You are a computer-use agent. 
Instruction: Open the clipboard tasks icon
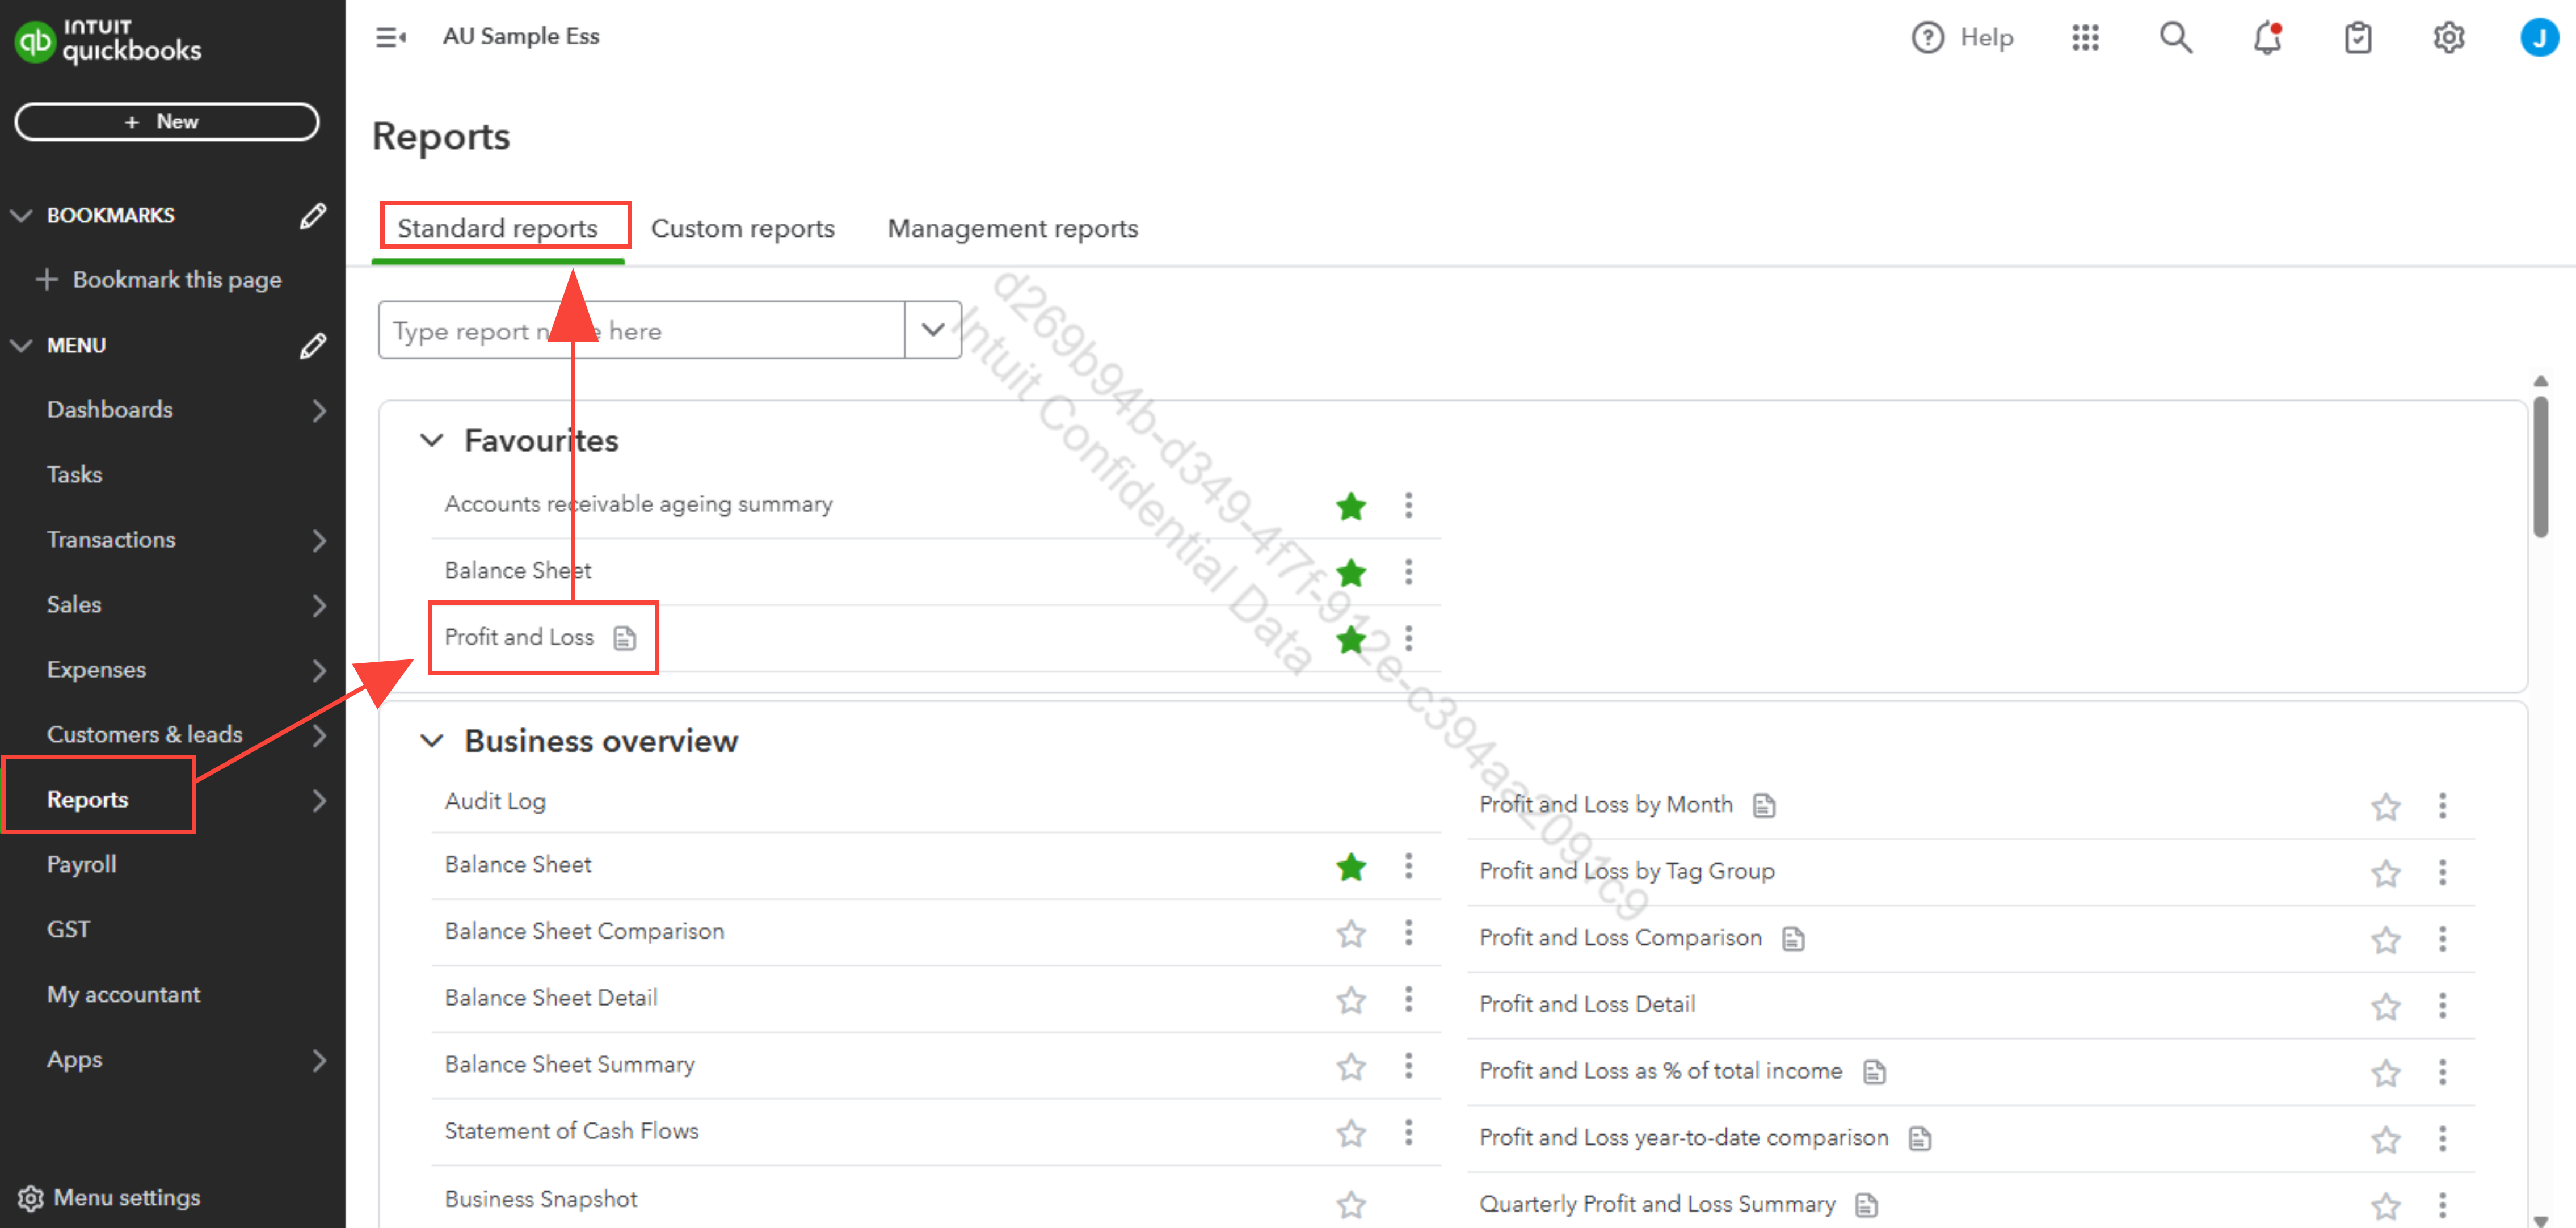point(2358,37)
